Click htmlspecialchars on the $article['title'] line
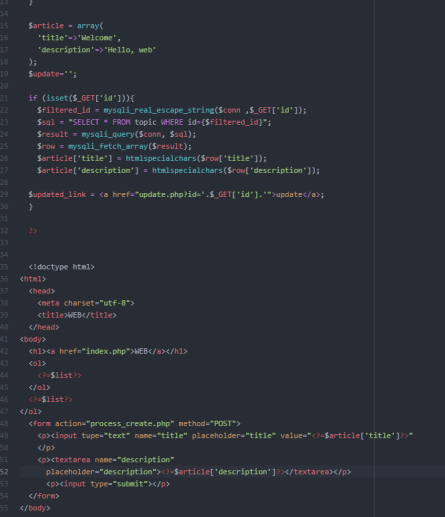The image size is (445, 517). (161, 158)
